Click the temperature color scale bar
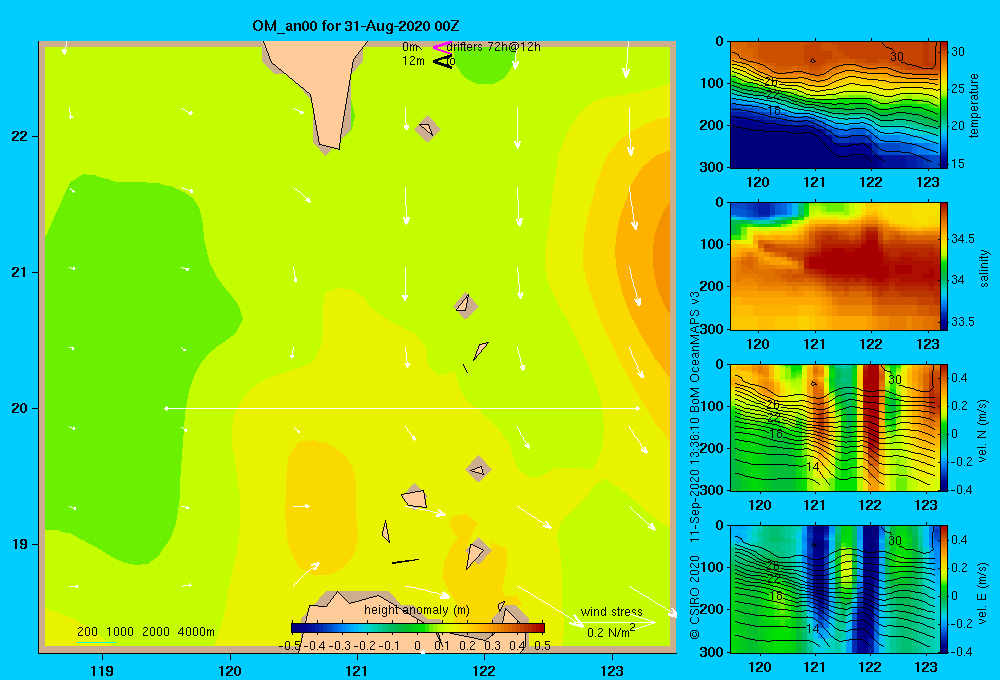 pyautogui.click(x=944, y=105)
